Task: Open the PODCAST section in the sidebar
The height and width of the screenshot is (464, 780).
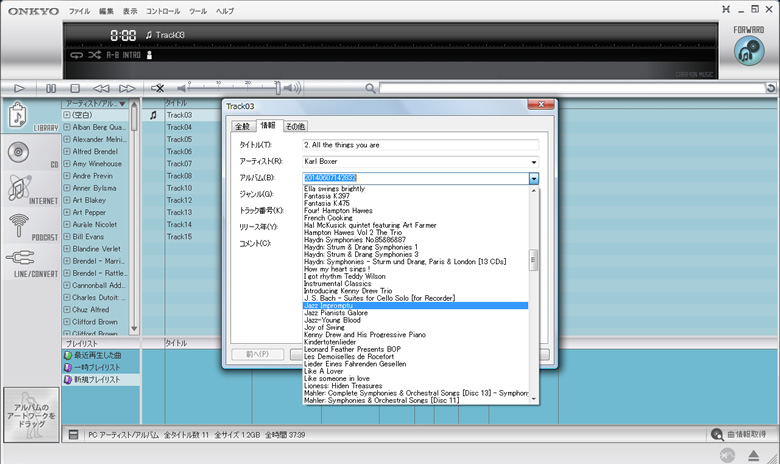Action: point(31,226)
